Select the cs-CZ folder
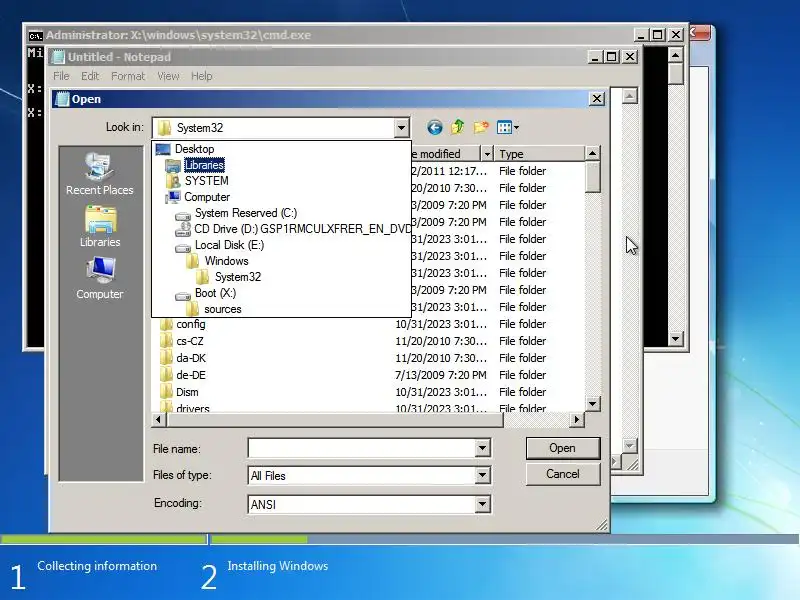The width and height of the screenshot is (800, 600). pyautogui.click(x=190, y=341)
